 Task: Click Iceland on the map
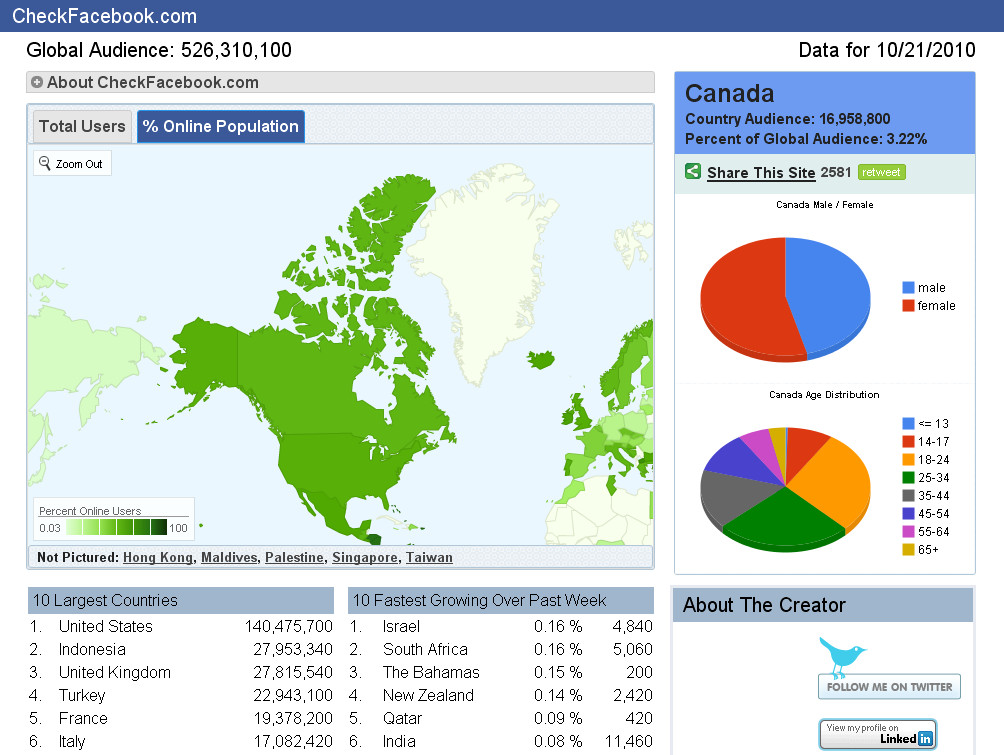(x=541, y=359)
